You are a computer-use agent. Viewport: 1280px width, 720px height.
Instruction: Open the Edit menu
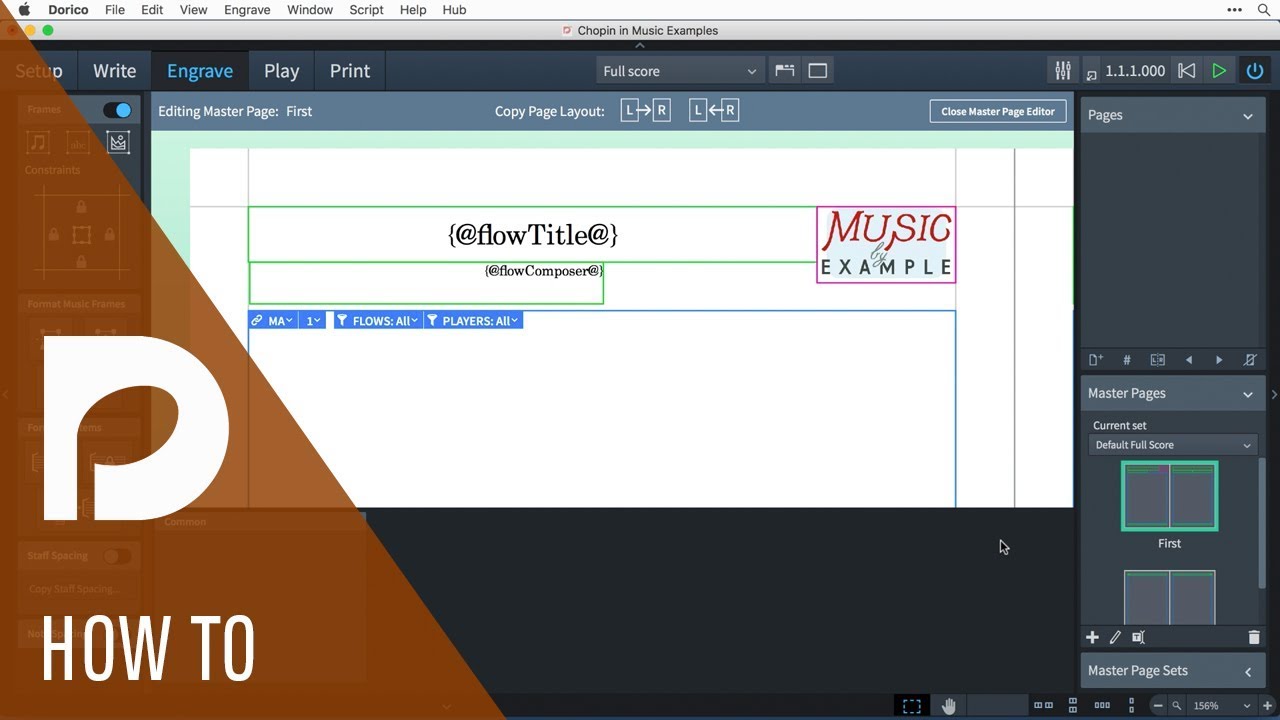pos(152,10)
